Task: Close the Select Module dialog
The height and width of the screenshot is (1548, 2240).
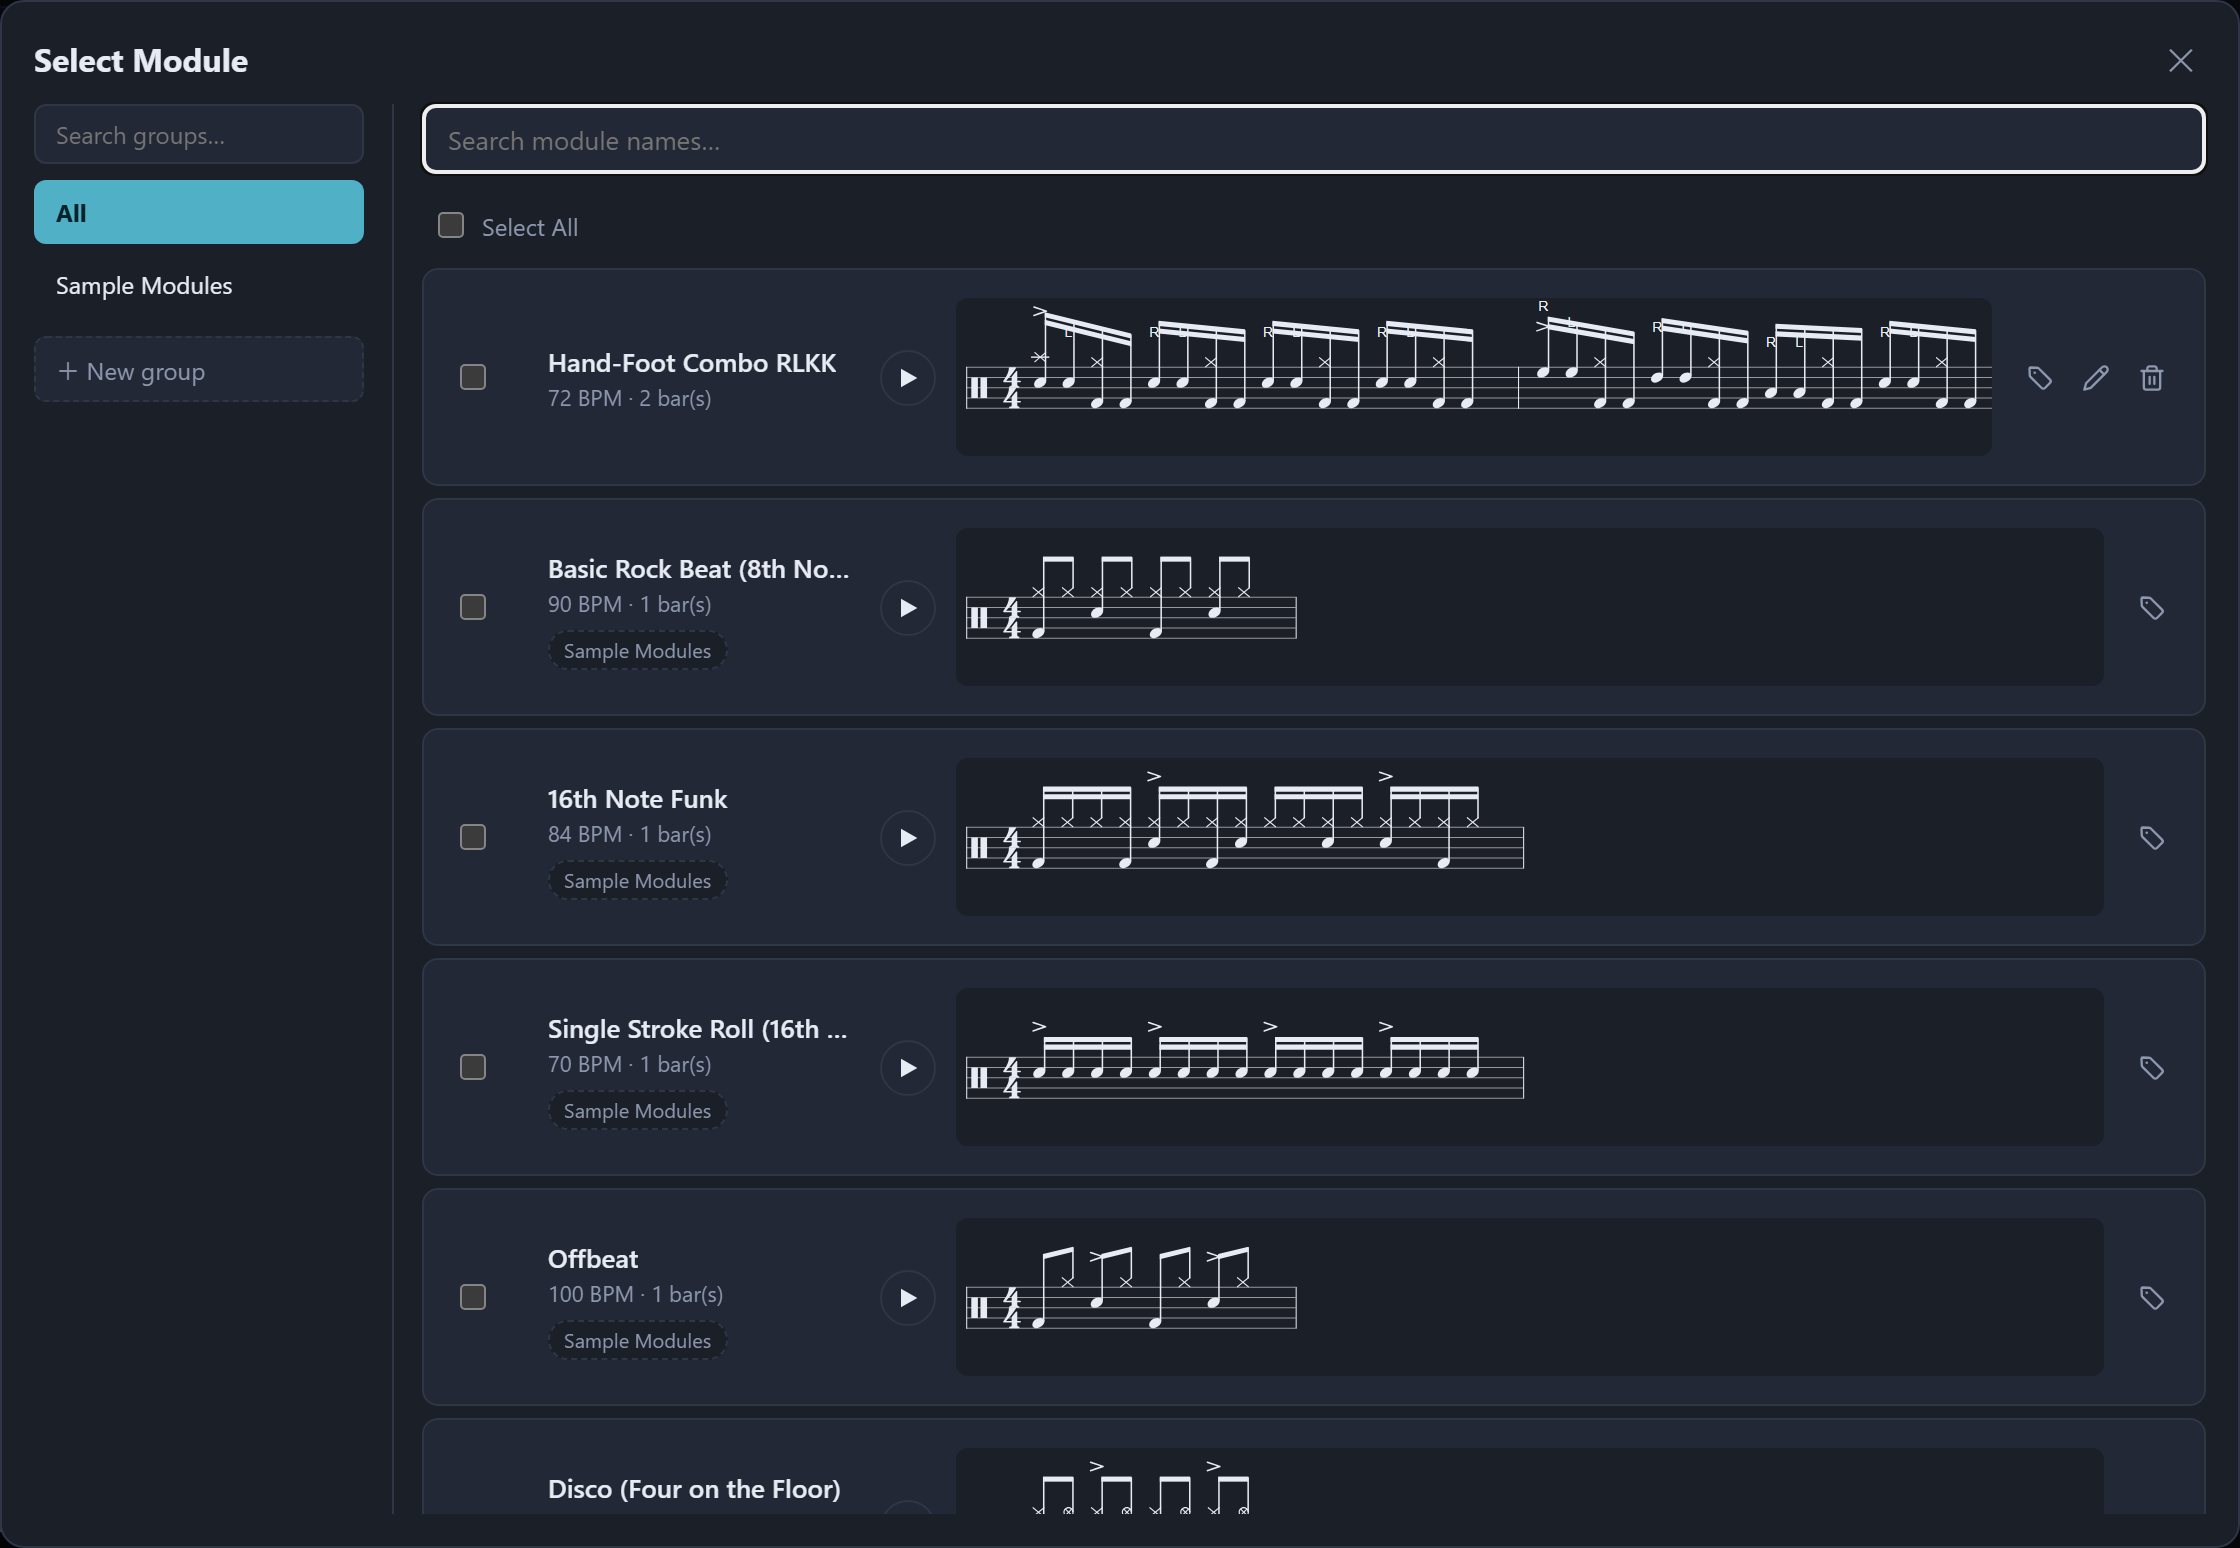Action: 2181,61
